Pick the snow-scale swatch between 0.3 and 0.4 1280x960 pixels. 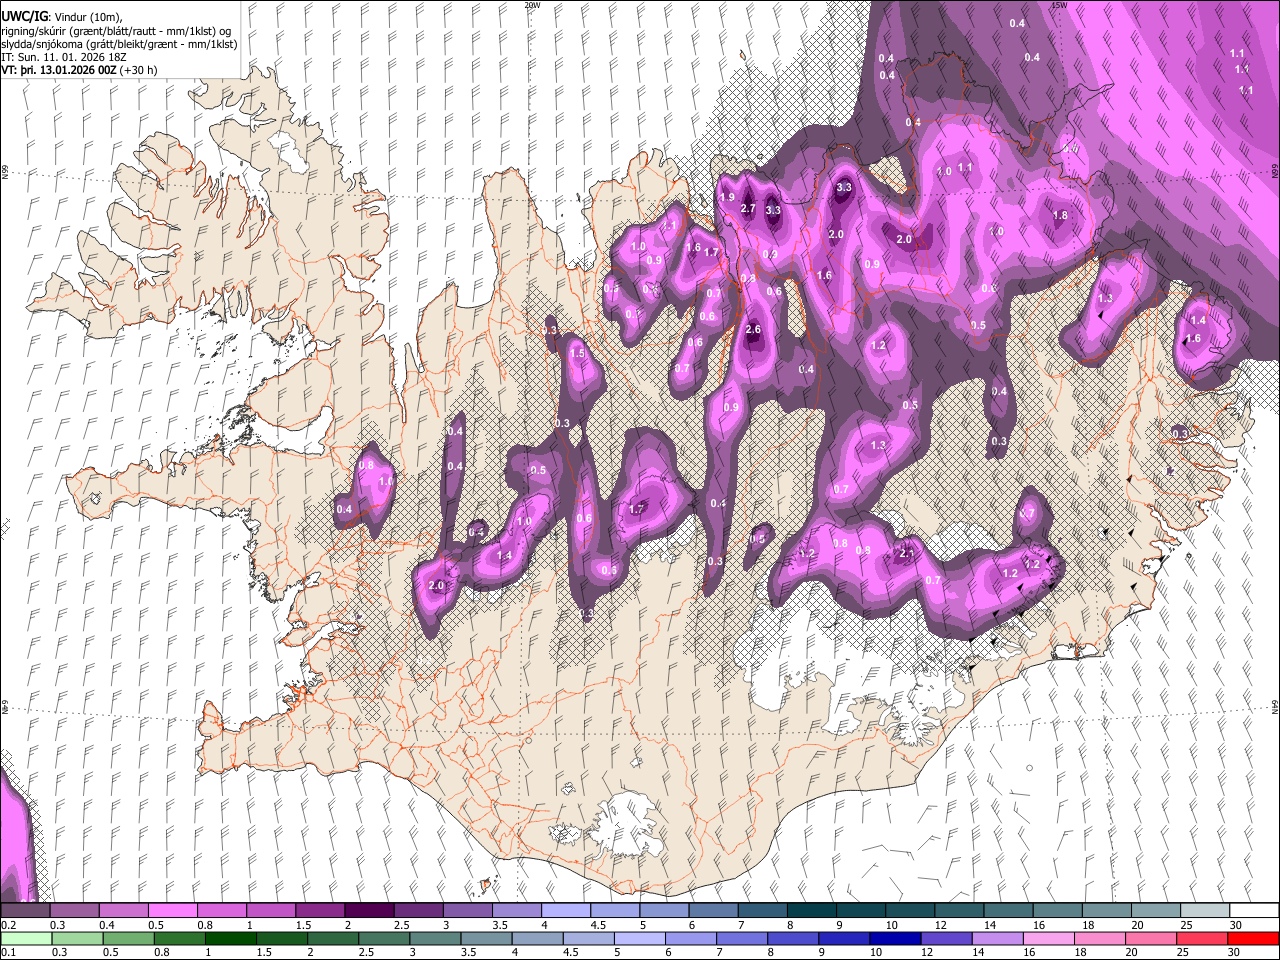[74, 911]
